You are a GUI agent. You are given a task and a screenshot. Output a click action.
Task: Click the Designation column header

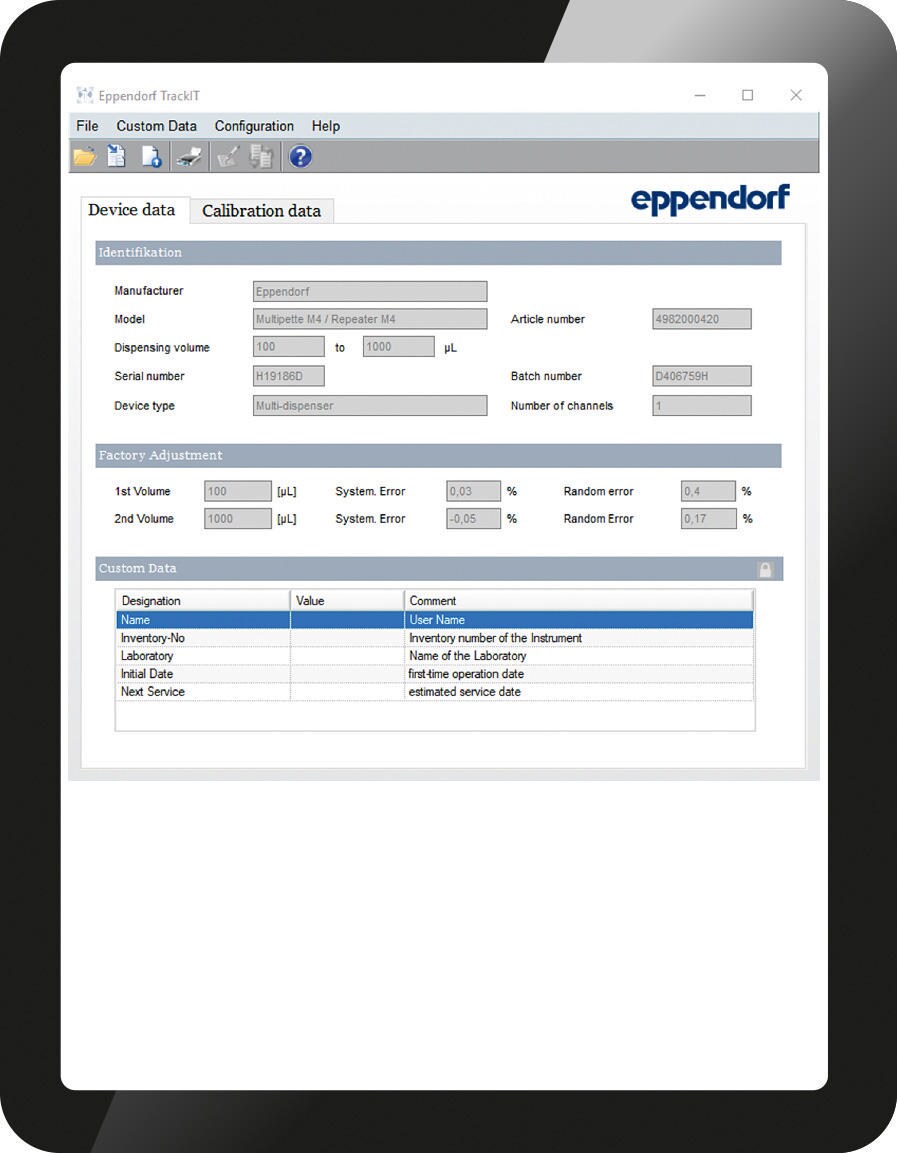pyautogui.click(x=202, y=601)
